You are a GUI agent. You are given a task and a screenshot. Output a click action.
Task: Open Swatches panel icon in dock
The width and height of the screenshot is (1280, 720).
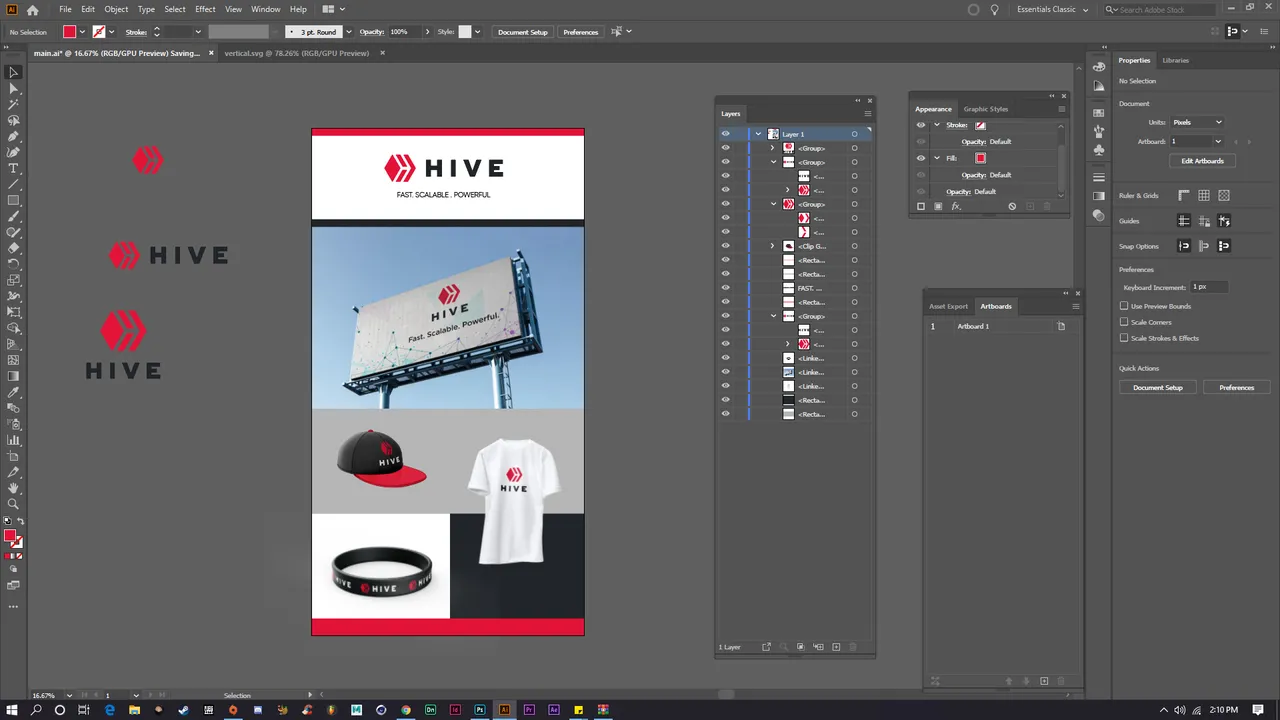pos(1099,113)
